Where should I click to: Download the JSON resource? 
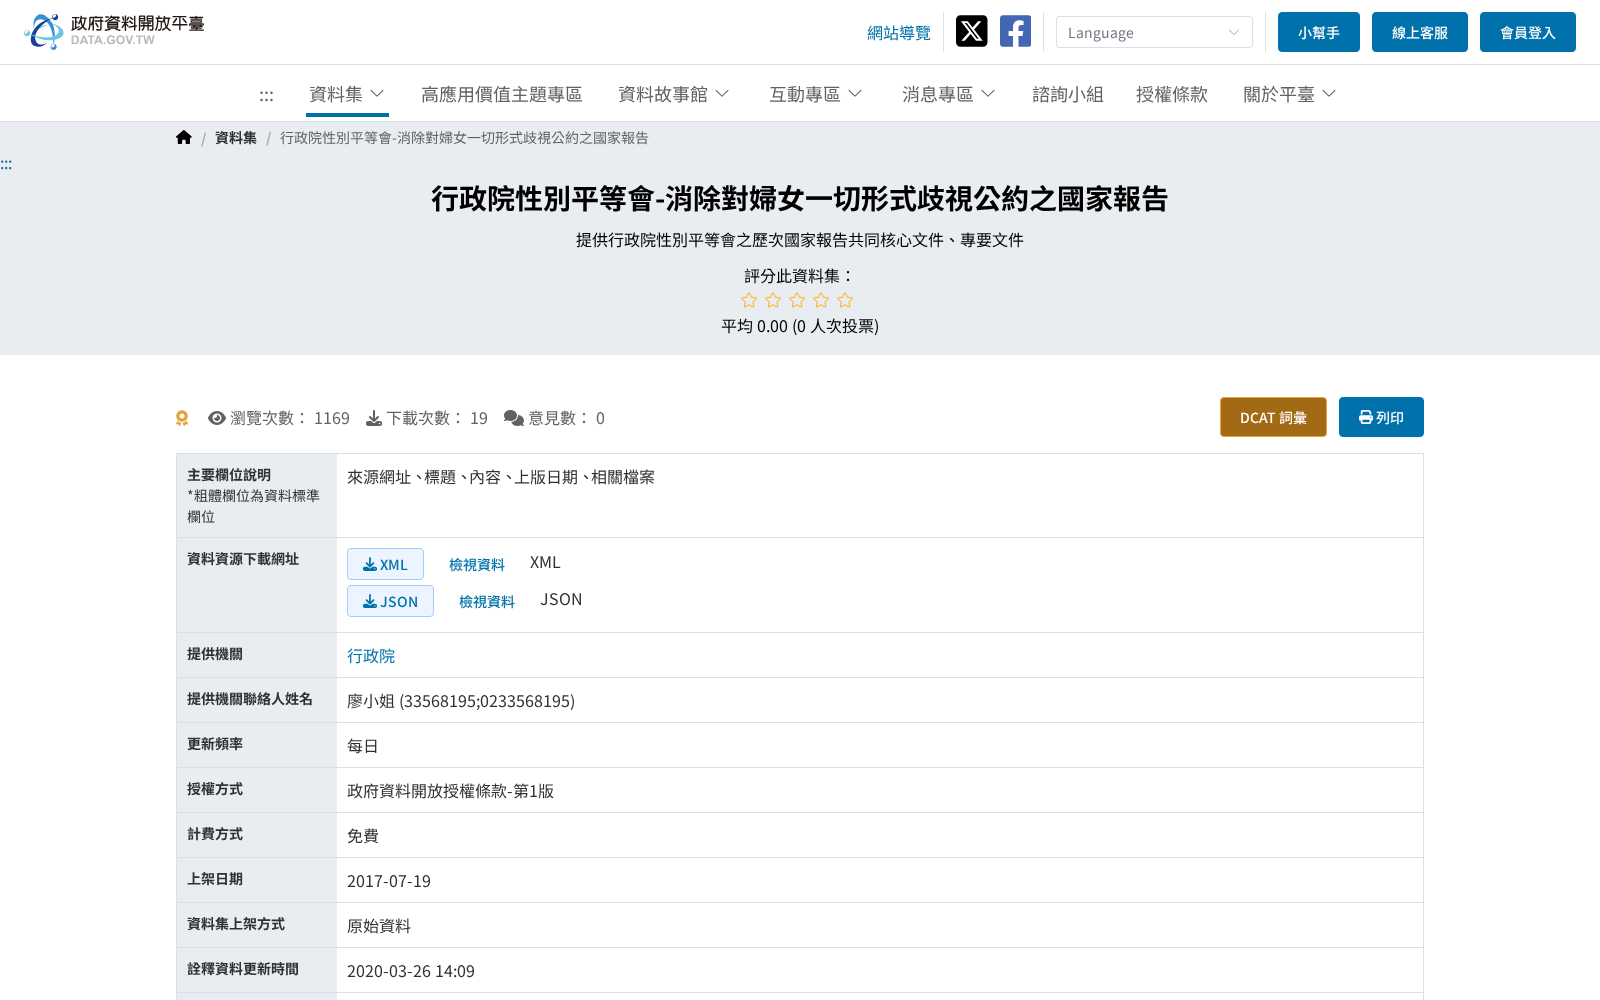point(390,601)
